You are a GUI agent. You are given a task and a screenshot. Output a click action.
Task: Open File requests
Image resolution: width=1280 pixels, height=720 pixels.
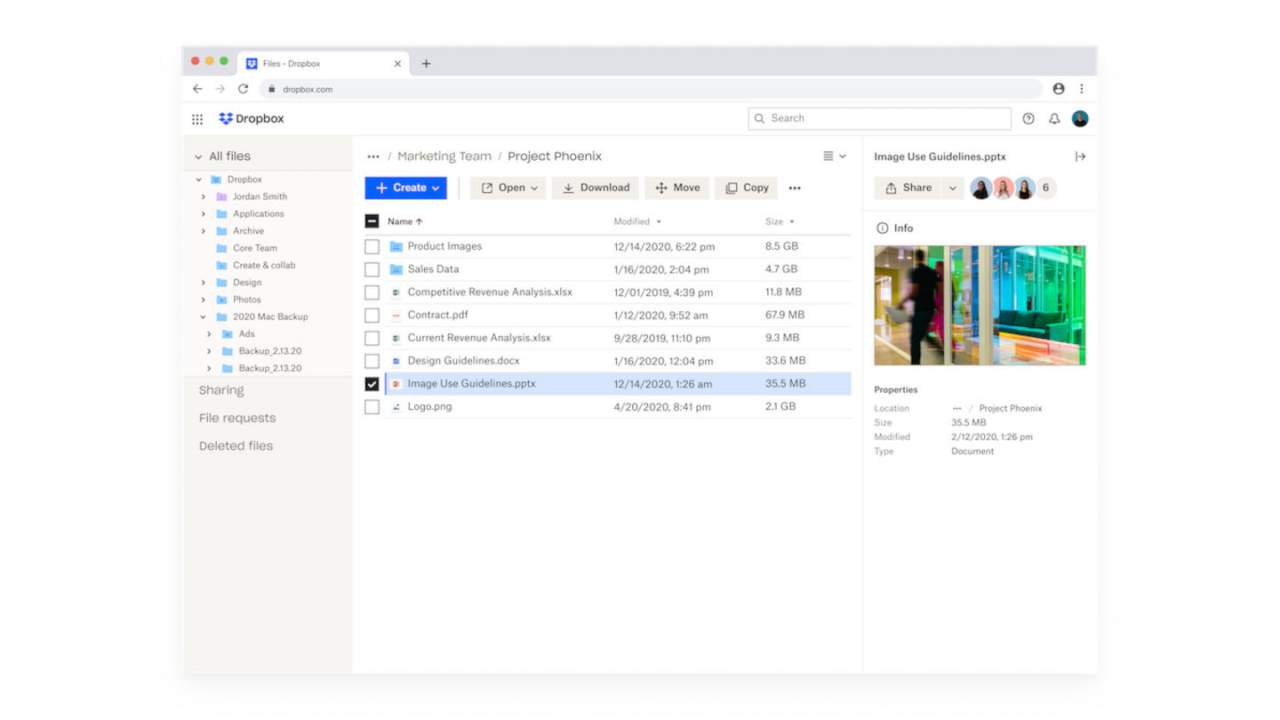(237, 418)
